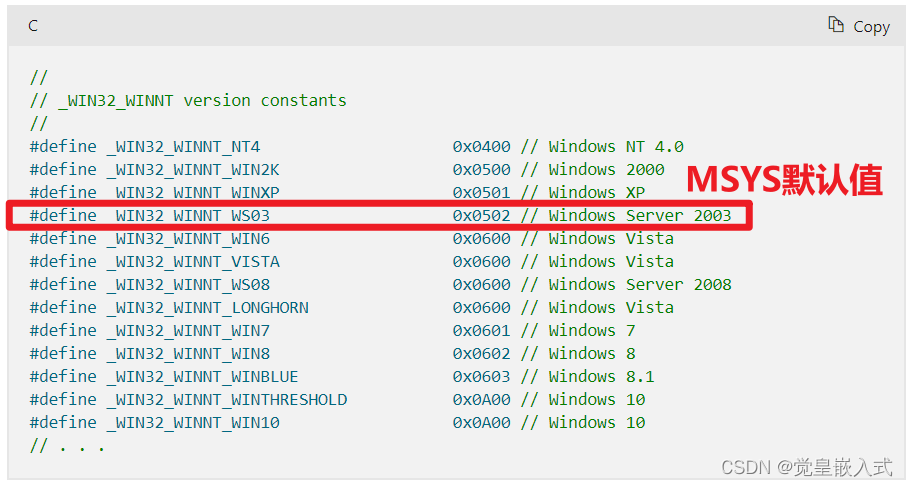
Task: Click the _WIN32_WINNT_WINBLUE define name
Action: point(203,377)
